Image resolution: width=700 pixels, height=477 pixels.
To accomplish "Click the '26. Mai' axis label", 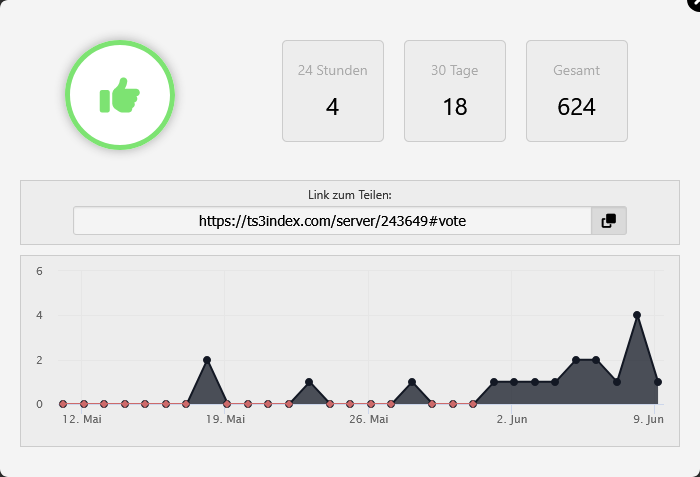I will (x=369, y=419).
